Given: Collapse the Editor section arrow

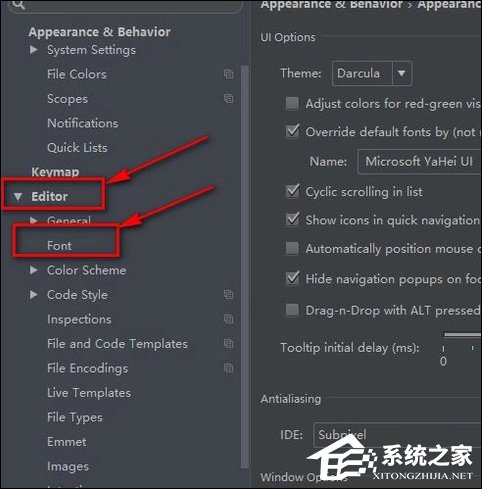Looking at the screenshot, I should click(18, 197).
